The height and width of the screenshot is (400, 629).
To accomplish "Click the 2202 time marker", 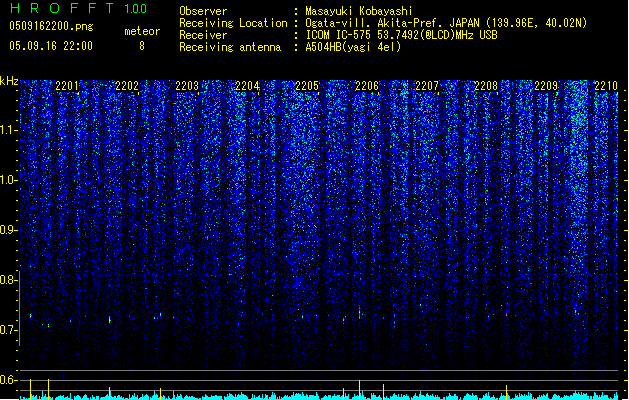I will point(127,86).
